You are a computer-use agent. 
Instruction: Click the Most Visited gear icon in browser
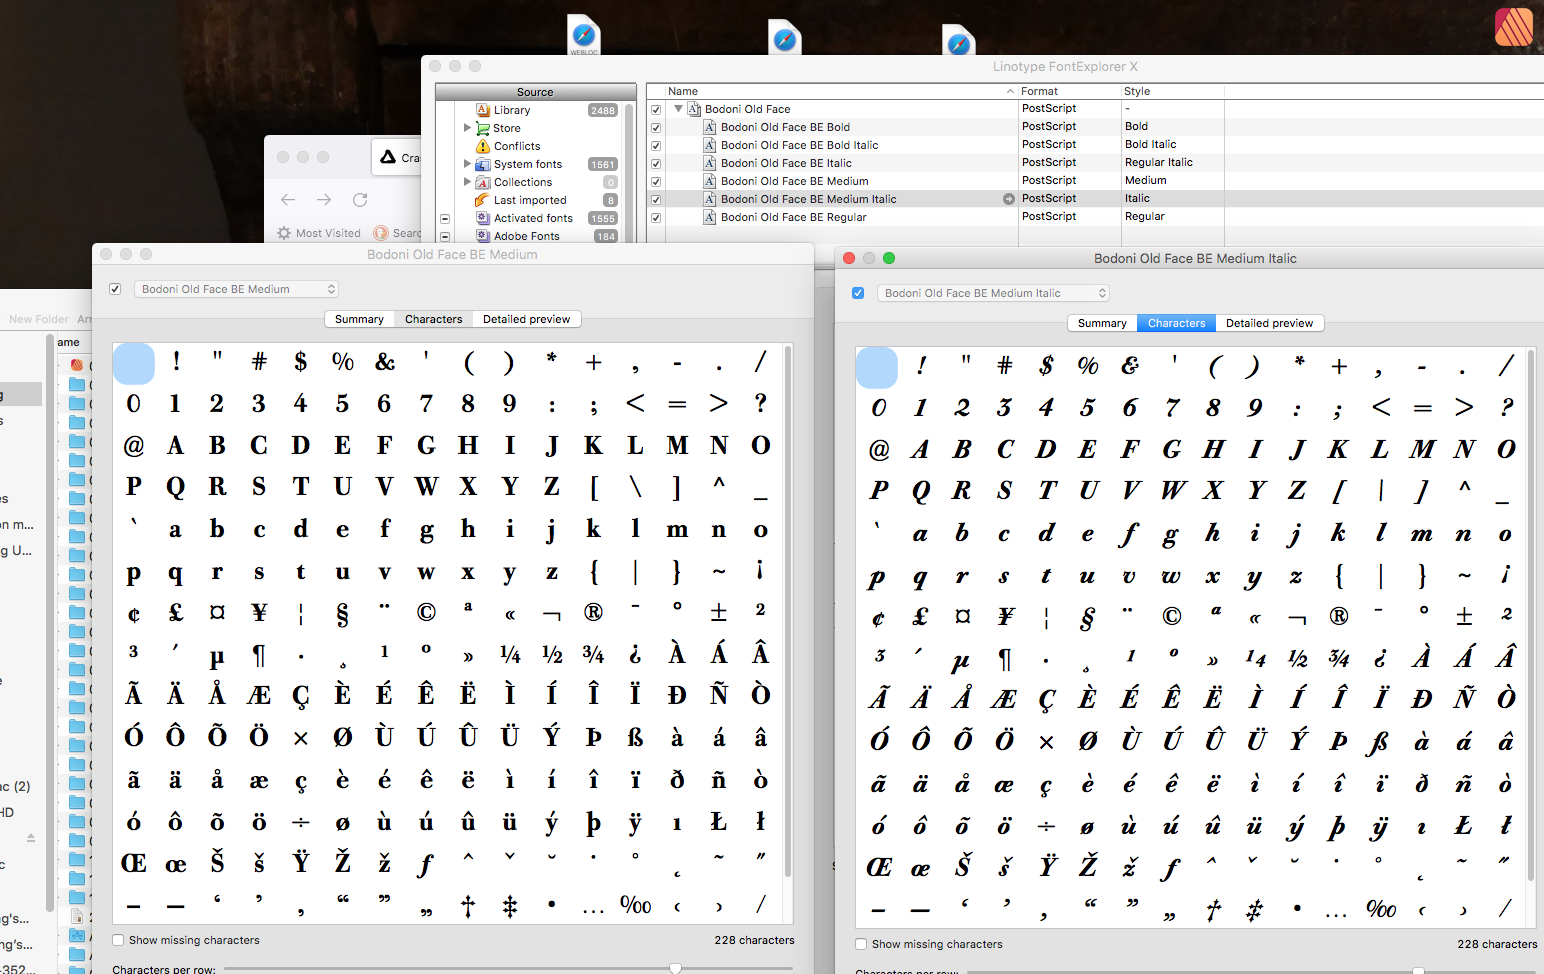[x=284, y=233]
